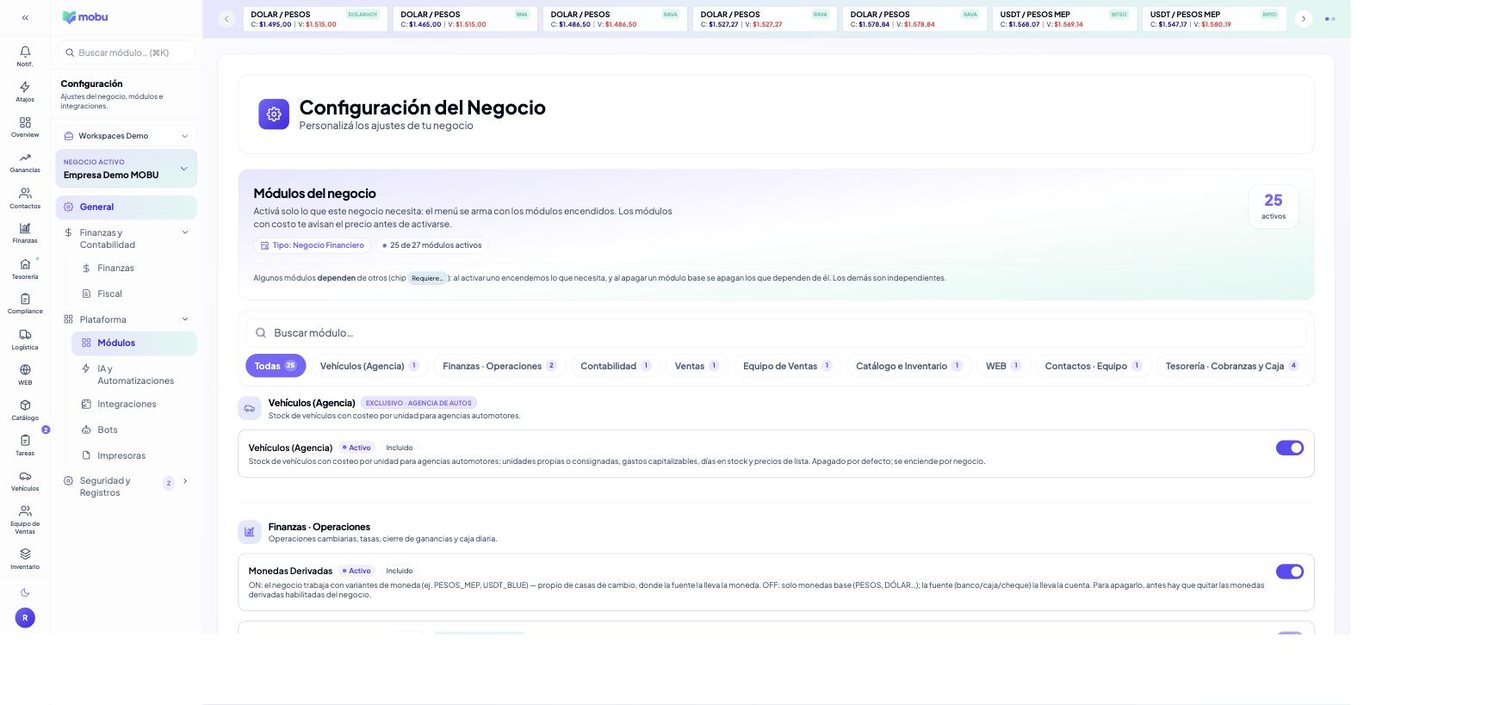The width and height of the screenshot is (1500, 705).
Task: Focus the main Buscar módulo search box
Action: 776,333
